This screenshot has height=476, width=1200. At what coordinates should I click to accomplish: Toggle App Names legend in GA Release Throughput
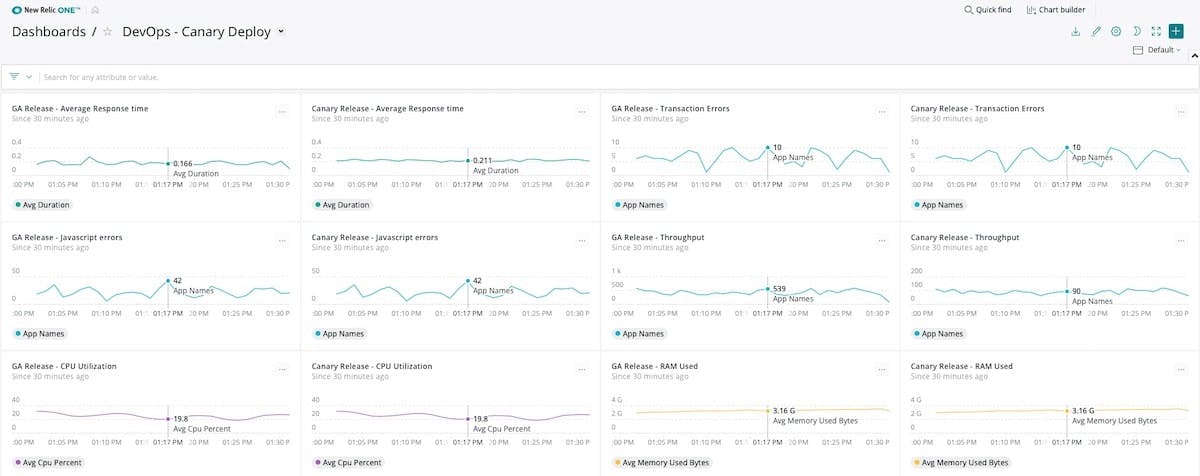(638, 334)
